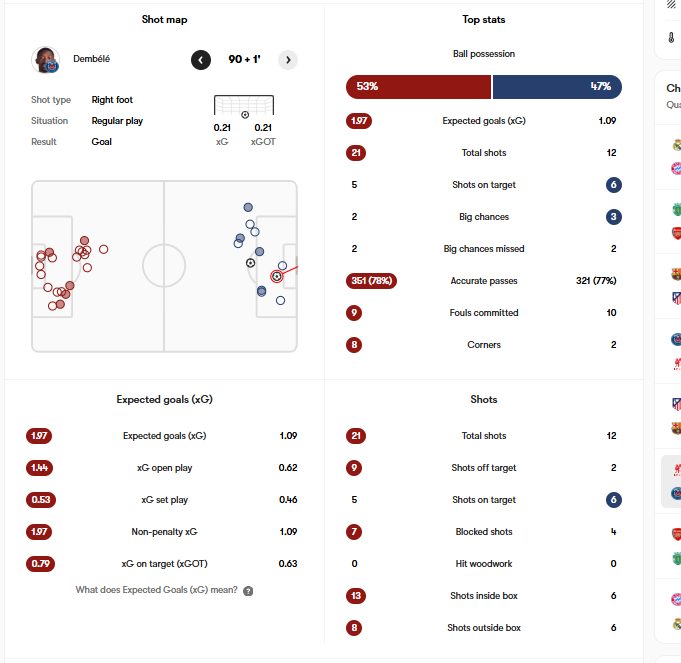Image resolution: width=681 pixels, height=663 pixels.
Task: Click the red 53% possession bar segment
Action: pyautogui.click(x=418, y=87)
